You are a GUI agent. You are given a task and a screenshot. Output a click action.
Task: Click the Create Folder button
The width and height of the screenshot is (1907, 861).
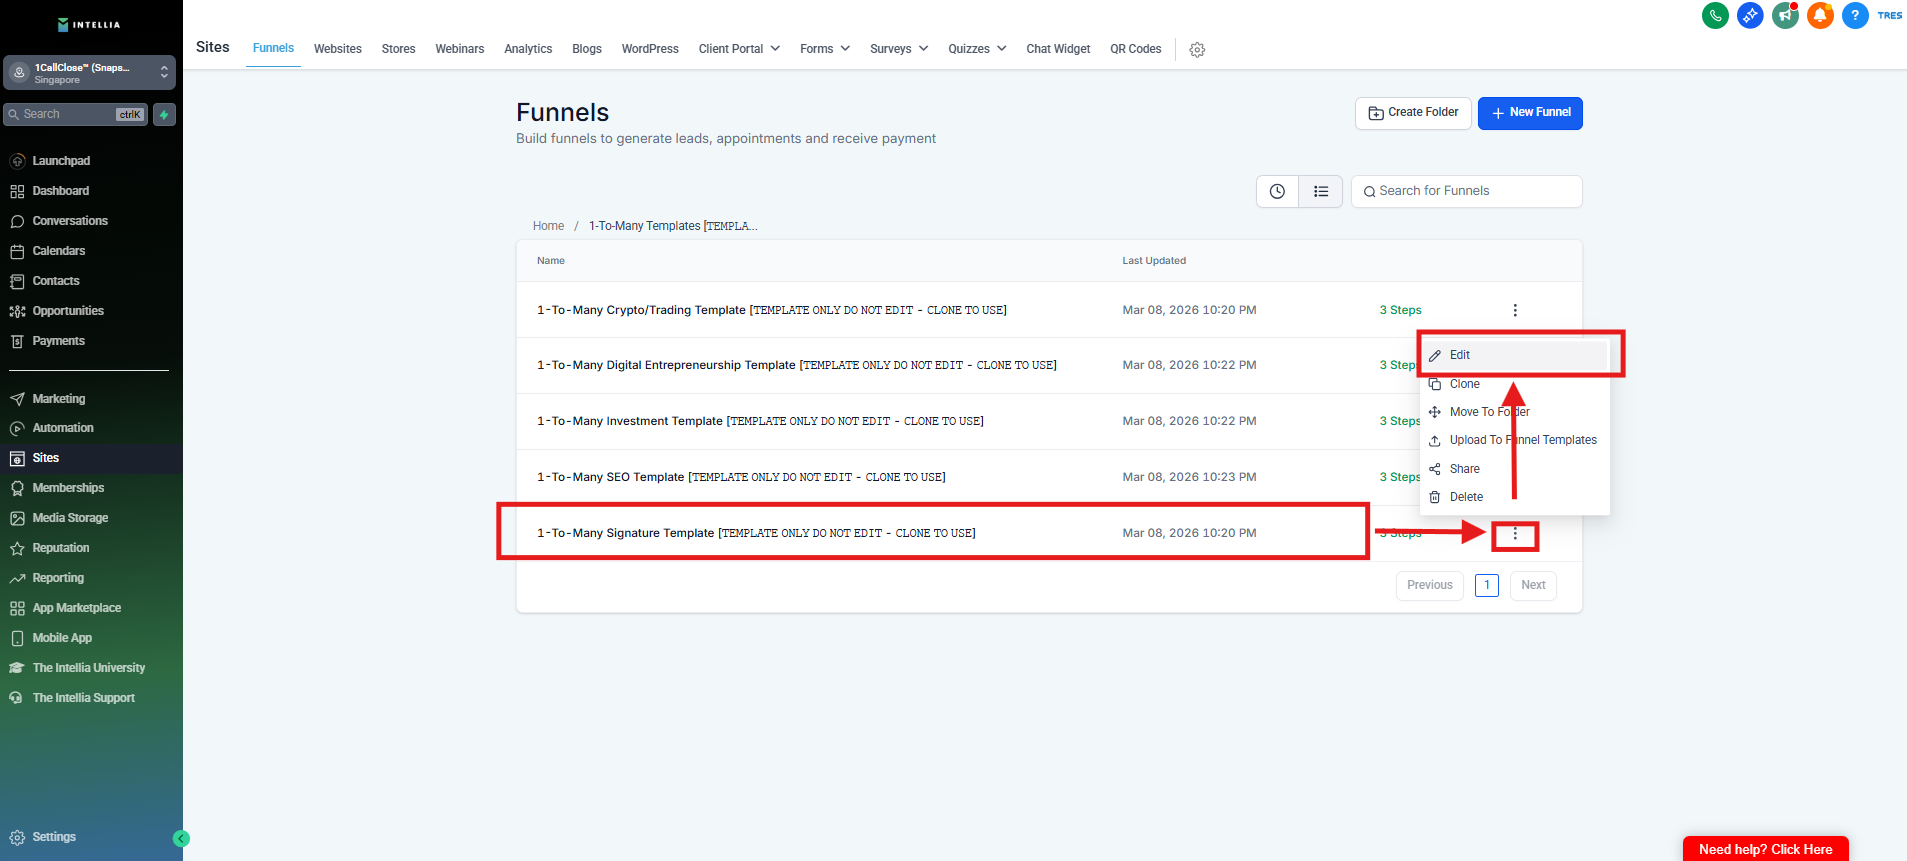1413,113
